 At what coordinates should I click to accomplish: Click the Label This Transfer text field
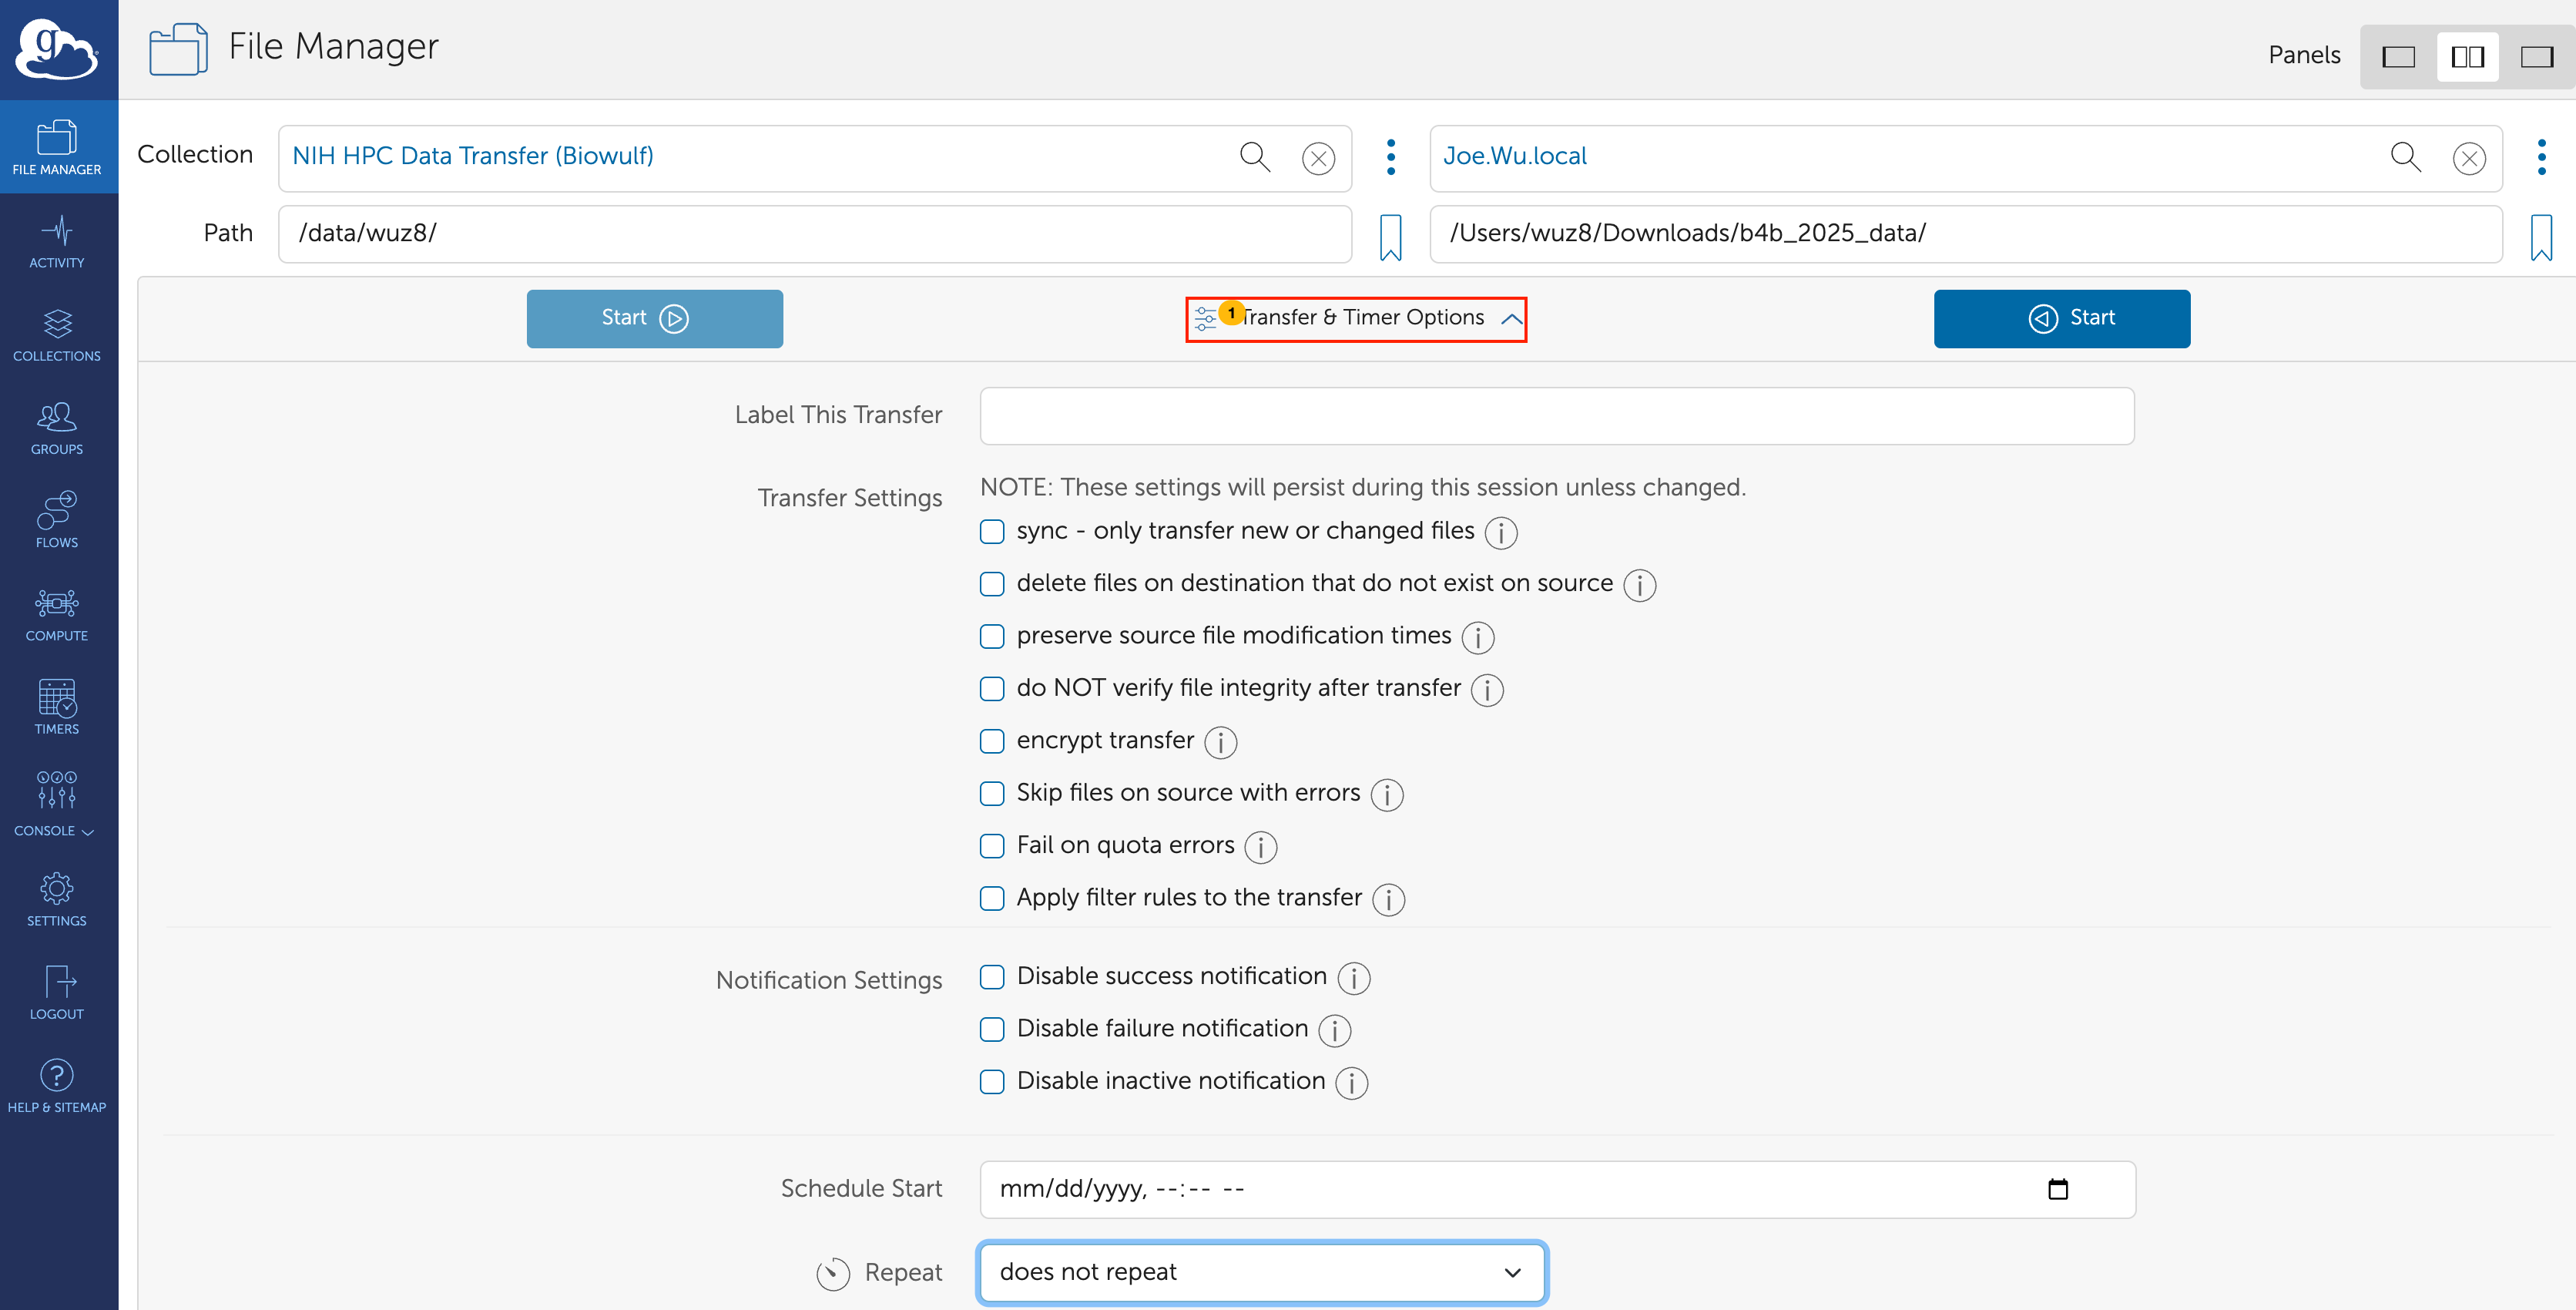click(1556, 416)
